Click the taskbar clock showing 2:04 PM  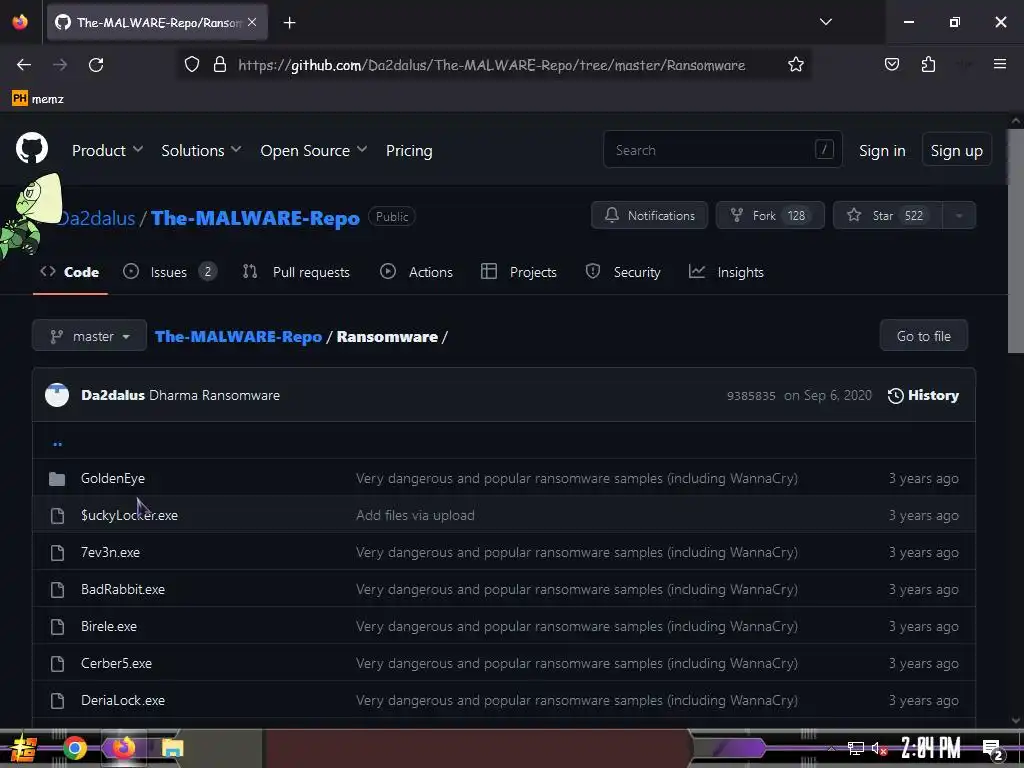(931, 748)
